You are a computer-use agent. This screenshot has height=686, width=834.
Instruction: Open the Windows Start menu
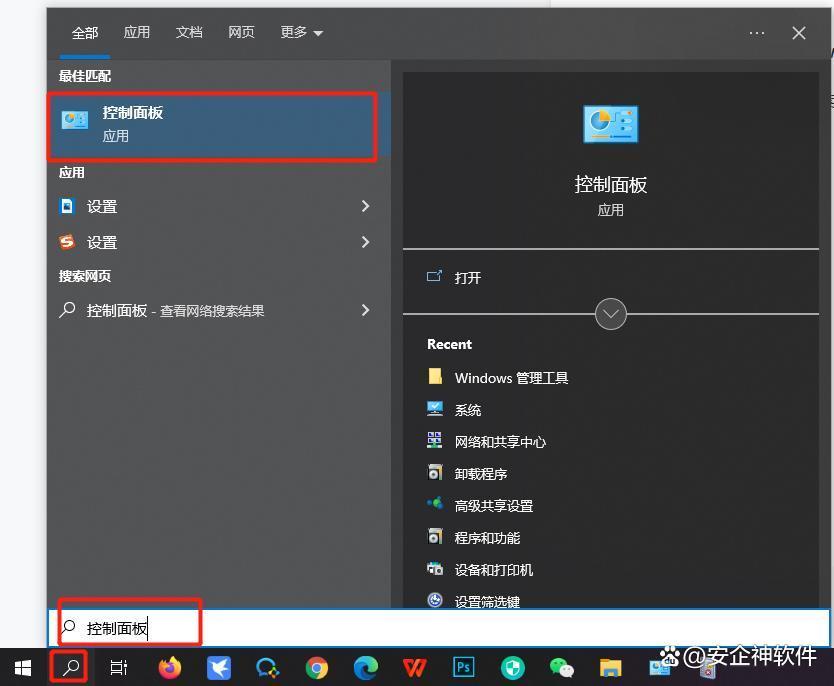[22, 668]
